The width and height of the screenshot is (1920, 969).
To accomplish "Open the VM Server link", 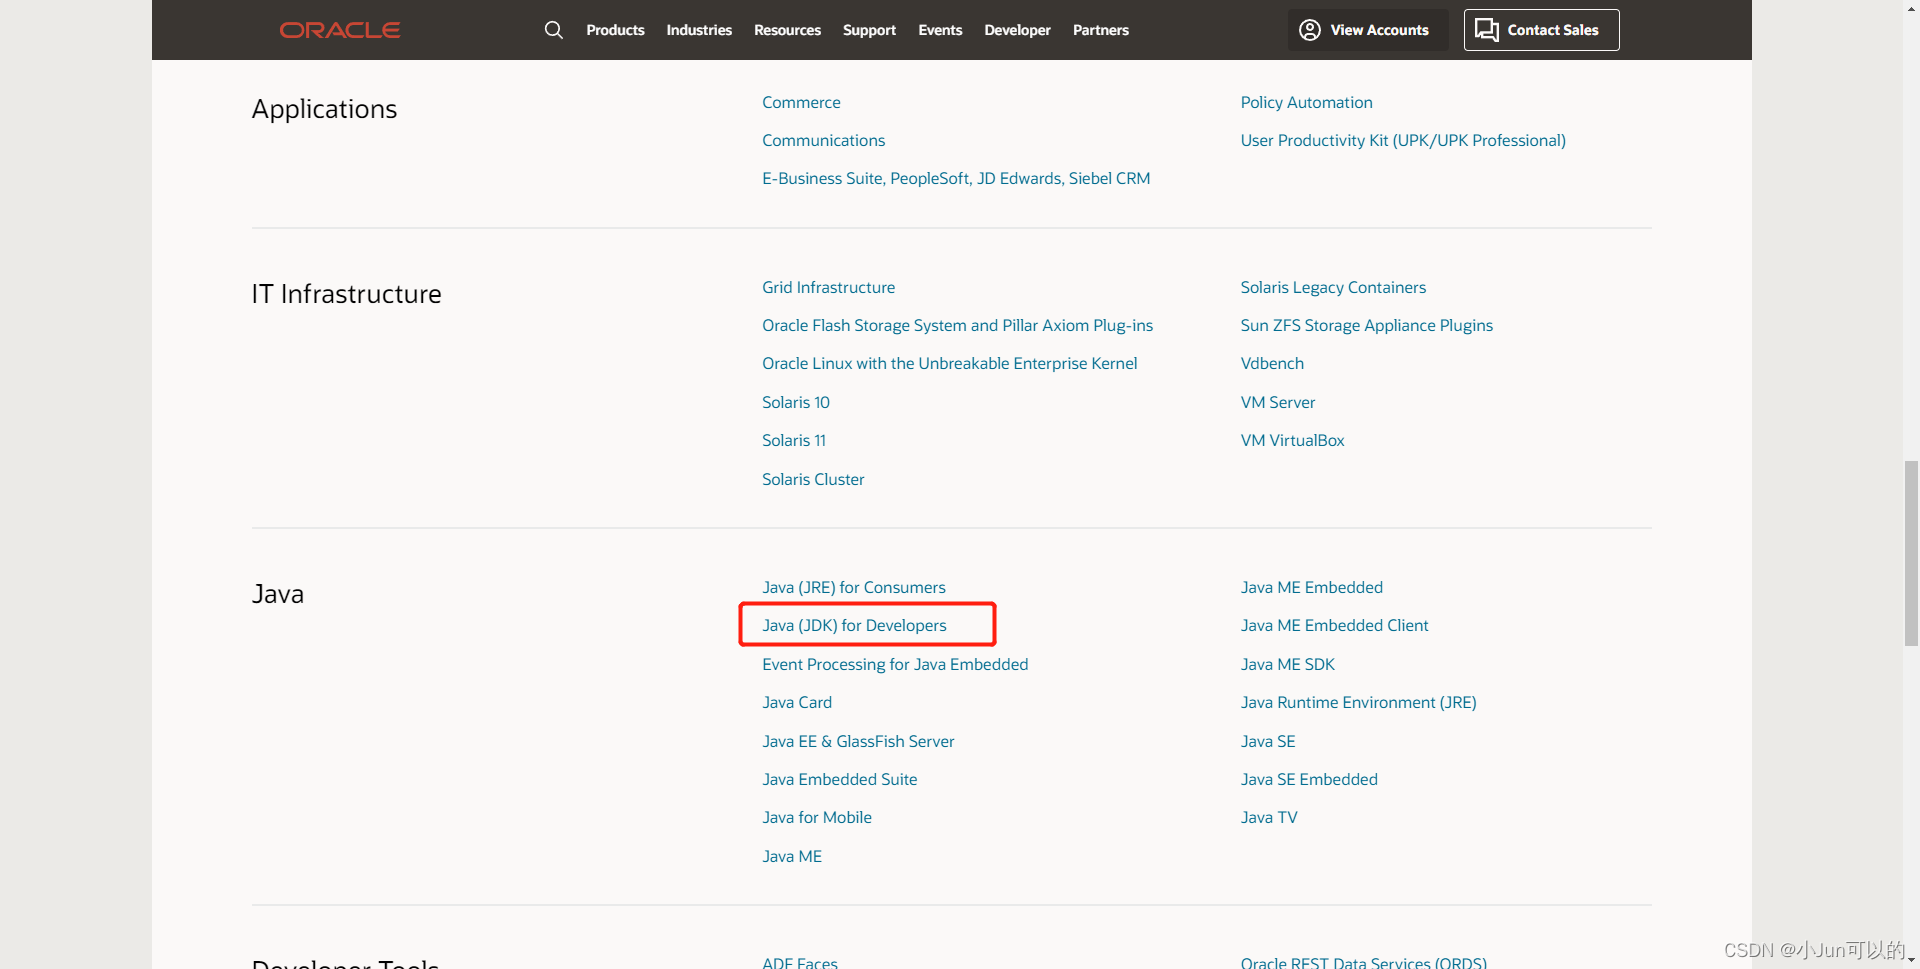I will click(1278, 402).
